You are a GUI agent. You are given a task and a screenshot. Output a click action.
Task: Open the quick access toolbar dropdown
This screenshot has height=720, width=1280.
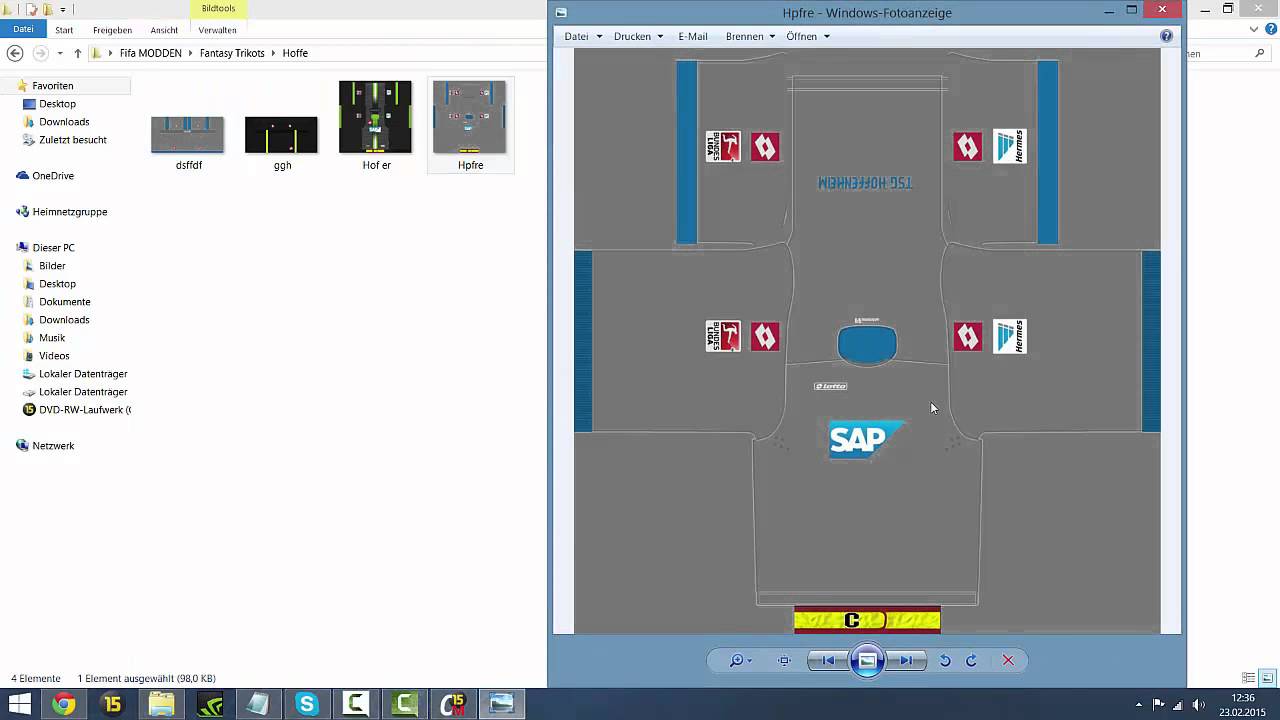pyautogui.click(x=63, y=9)
